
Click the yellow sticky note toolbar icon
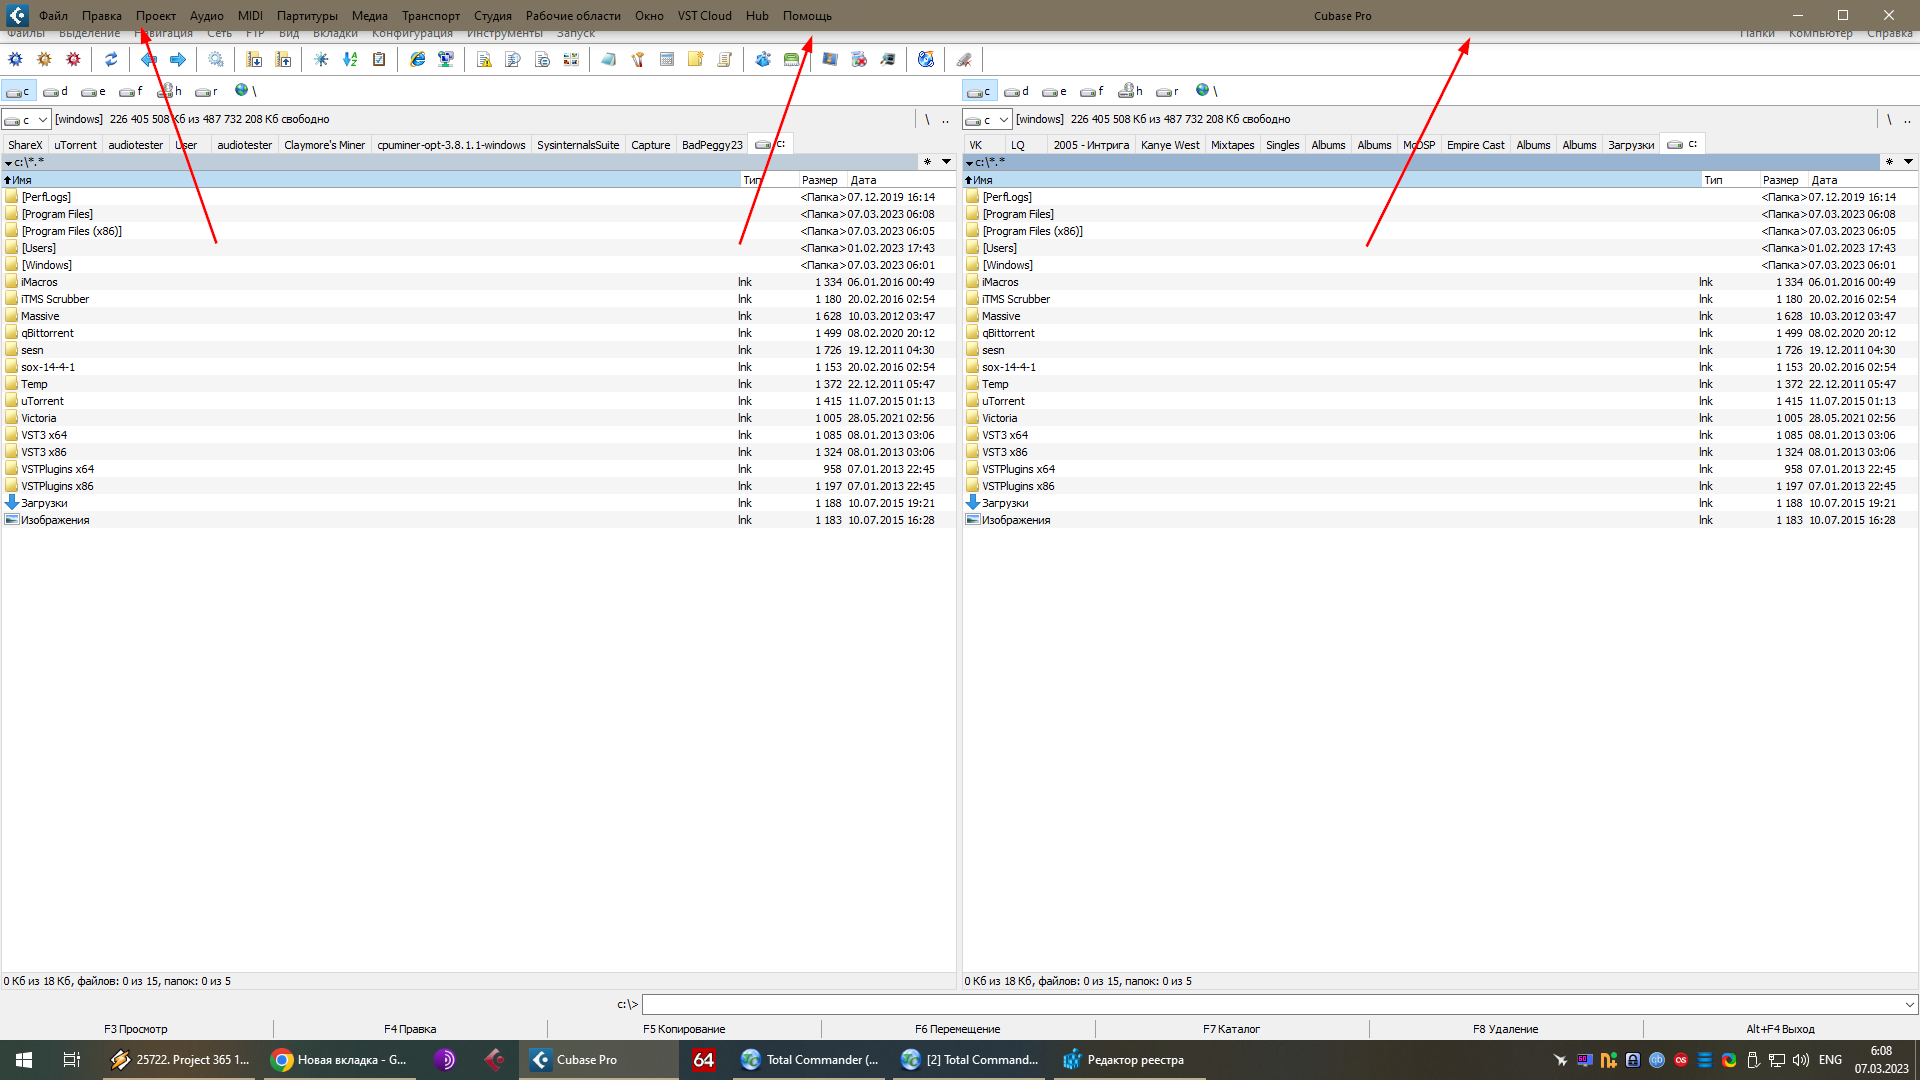pyautogui.click(x=696, y=60)
